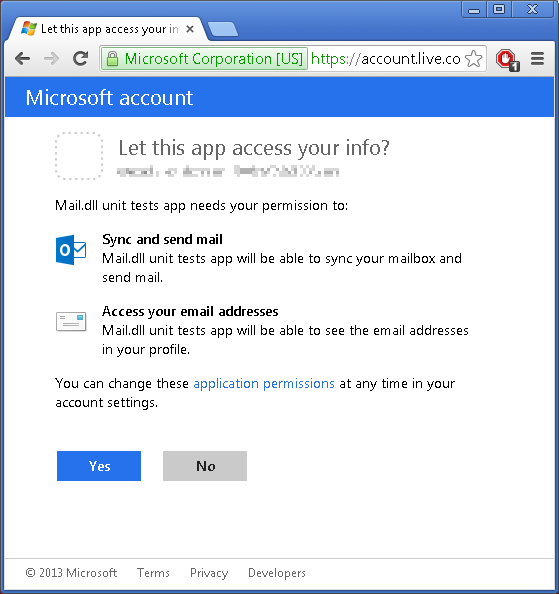Close the 'Let this app access' tab

(x=190, y=29)
